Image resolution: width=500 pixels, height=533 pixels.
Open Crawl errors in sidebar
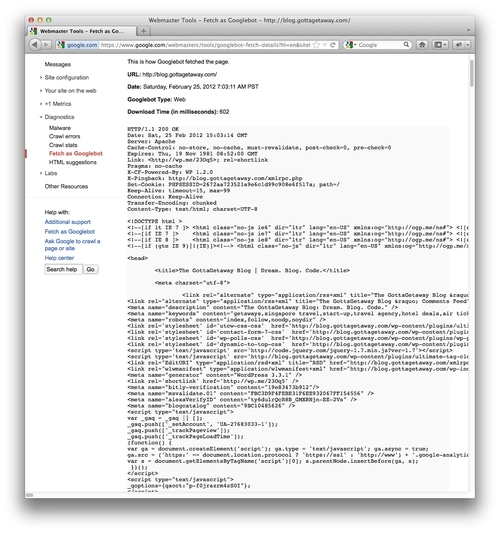pos(65,136)
